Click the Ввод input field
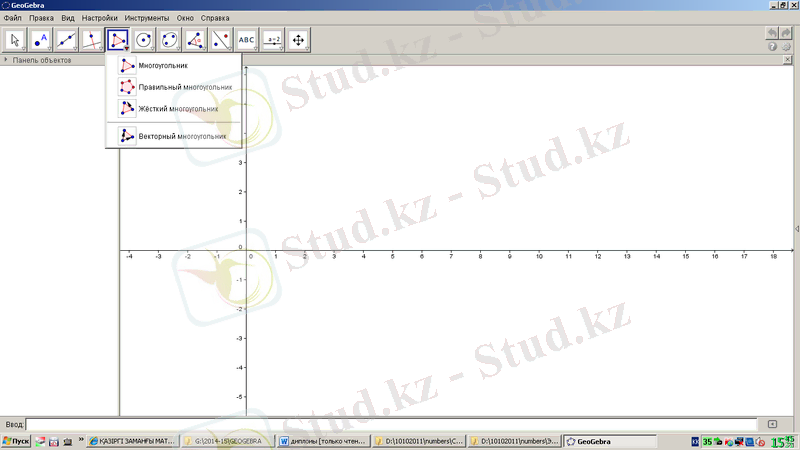Viewport: 800px width, 450px height. click(391, 424)
